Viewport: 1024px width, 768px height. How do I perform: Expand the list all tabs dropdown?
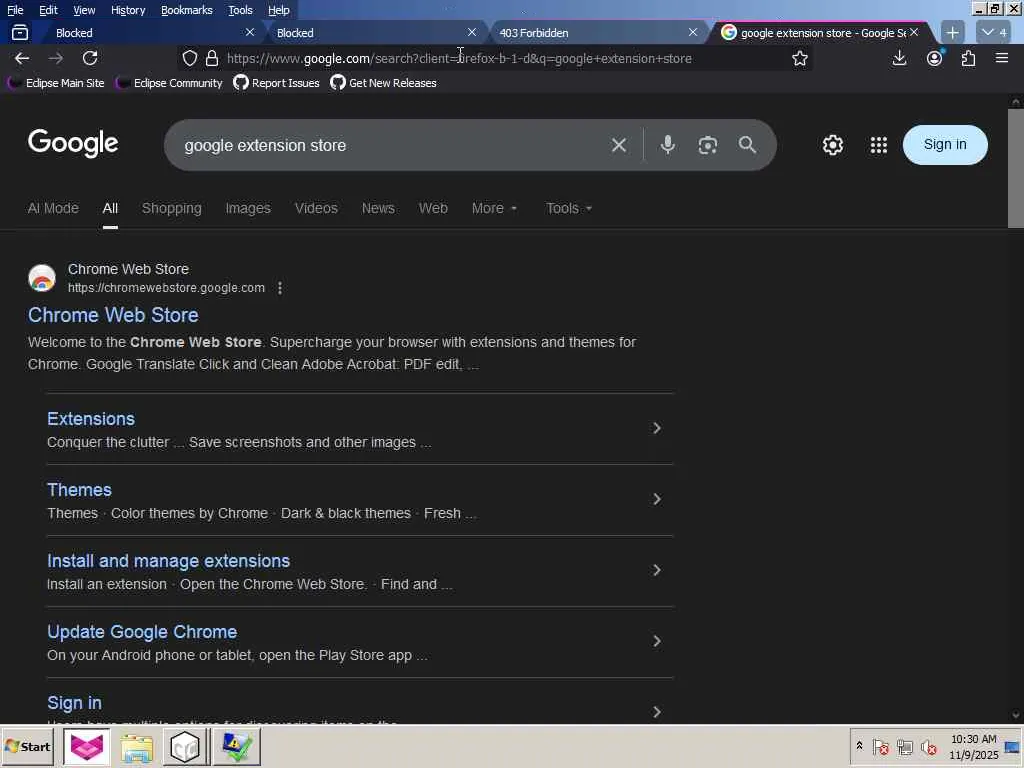click(993, 32)
